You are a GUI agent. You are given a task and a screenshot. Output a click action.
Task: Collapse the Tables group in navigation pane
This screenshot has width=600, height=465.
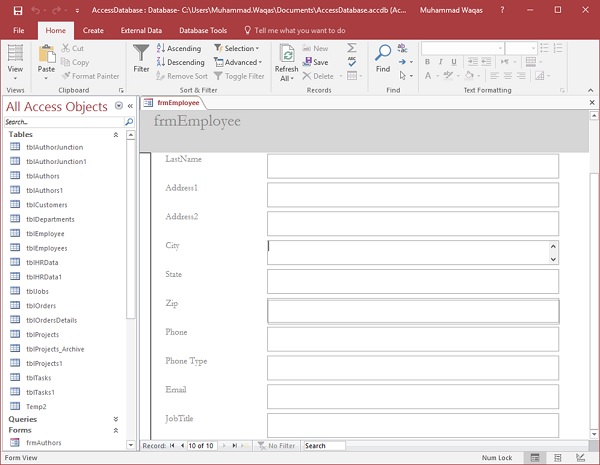click(x=115, y=134)
